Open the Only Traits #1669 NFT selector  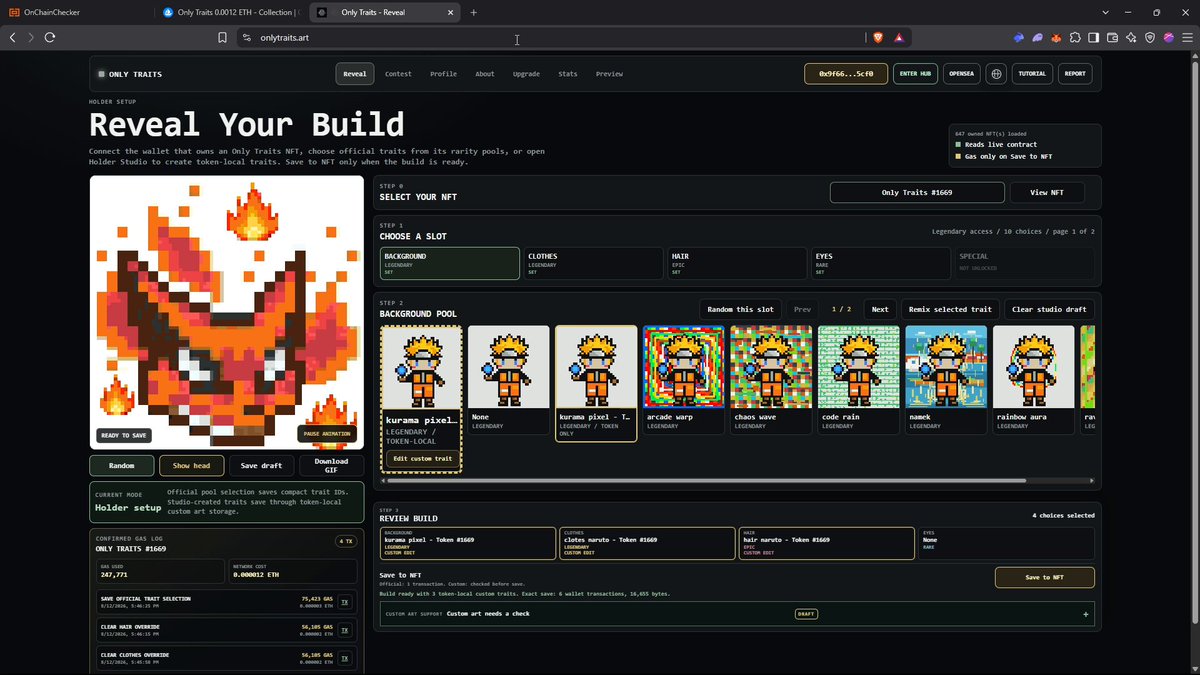916,193
